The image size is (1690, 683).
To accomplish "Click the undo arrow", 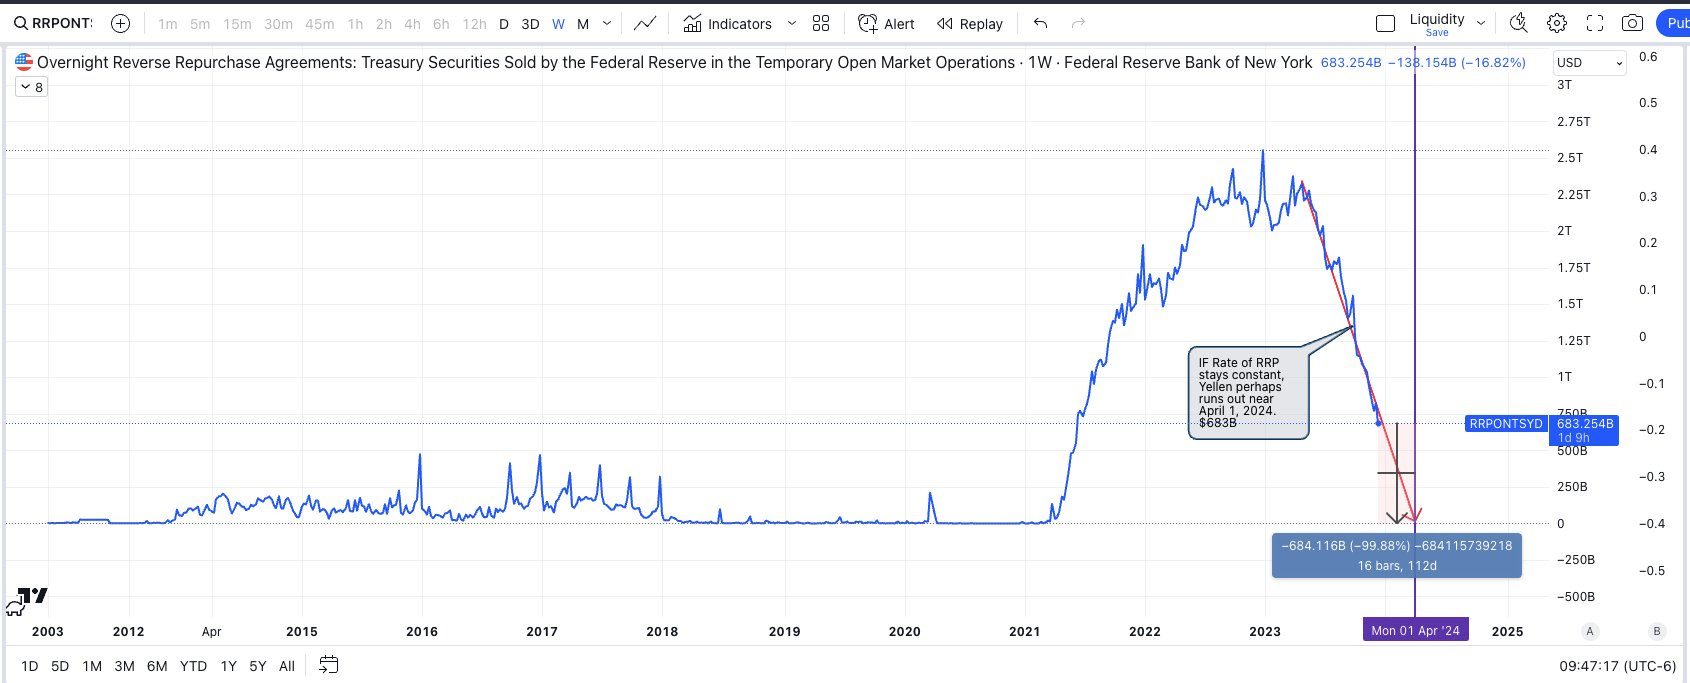I will coord(1040,24).
